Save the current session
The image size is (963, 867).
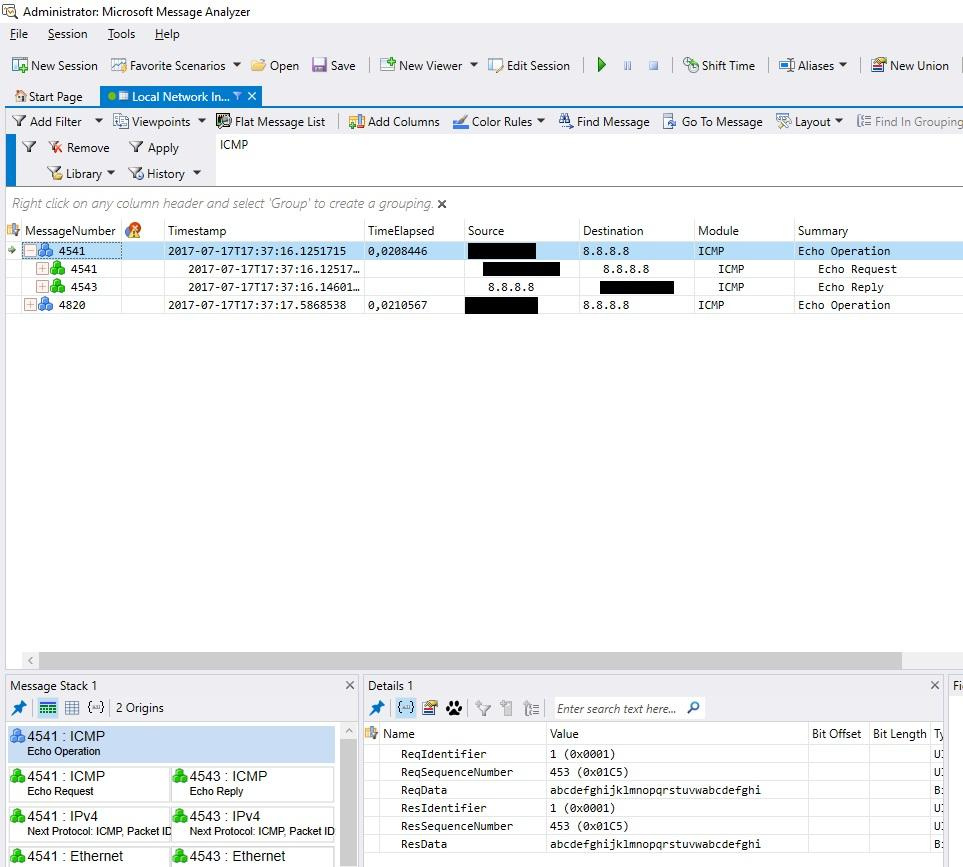334,65
